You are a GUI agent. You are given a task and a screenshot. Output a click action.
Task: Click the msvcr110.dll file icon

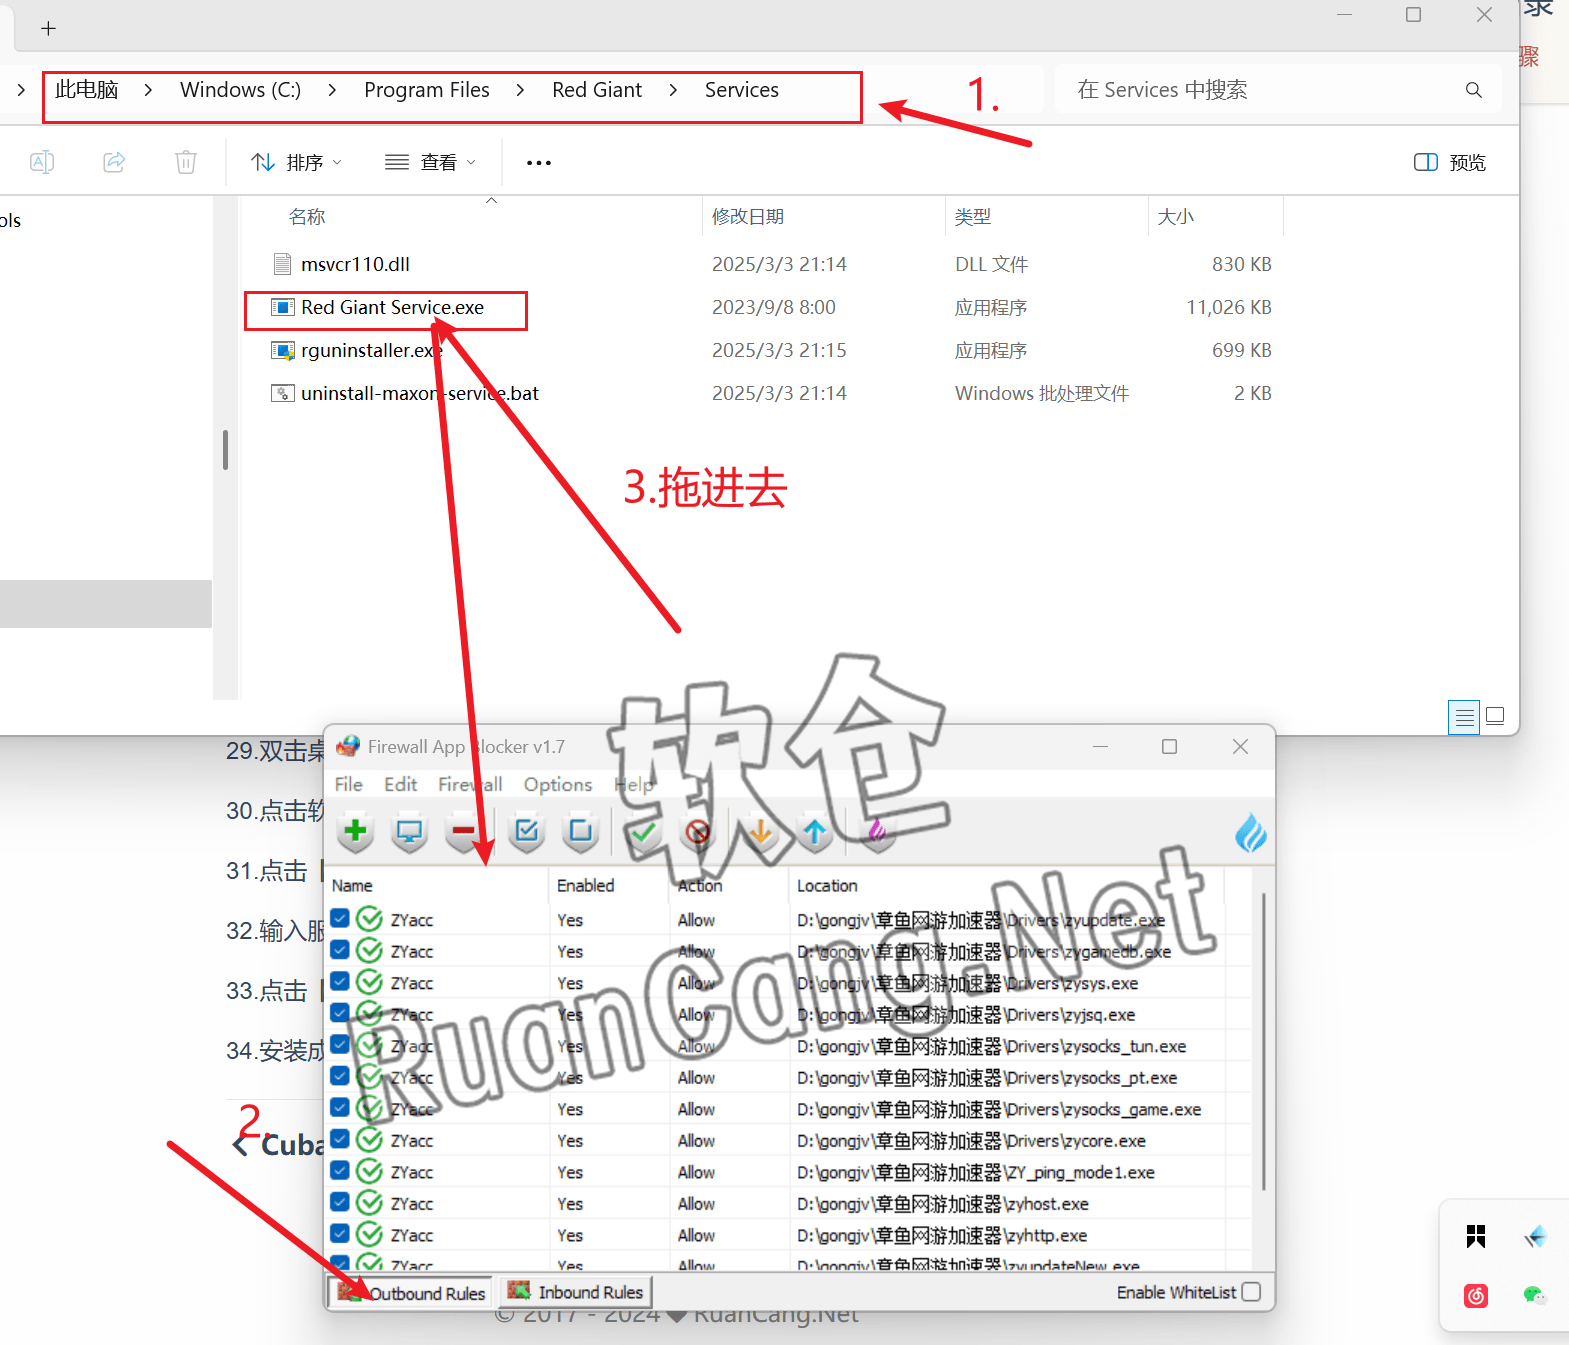pos(283,264)
